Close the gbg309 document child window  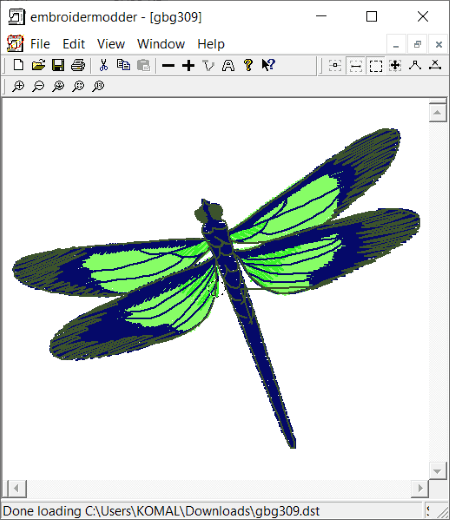[x=439, y=44]
